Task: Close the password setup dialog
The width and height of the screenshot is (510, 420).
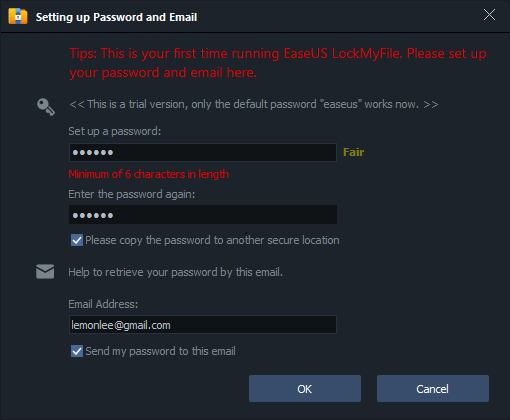Action: point(489,15)
